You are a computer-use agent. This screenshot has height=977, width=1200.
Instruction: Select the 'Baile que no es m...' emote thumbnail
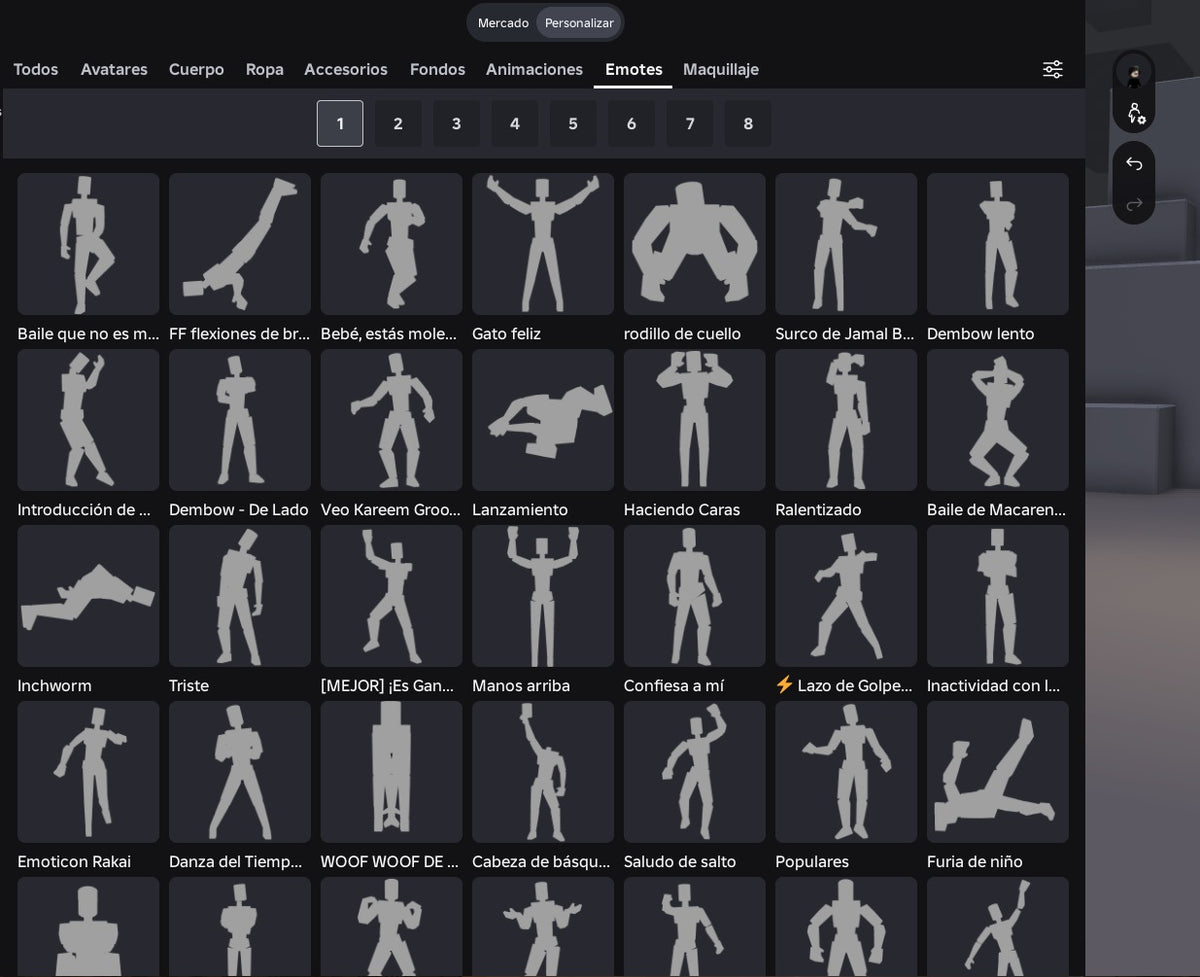(88, 244)
